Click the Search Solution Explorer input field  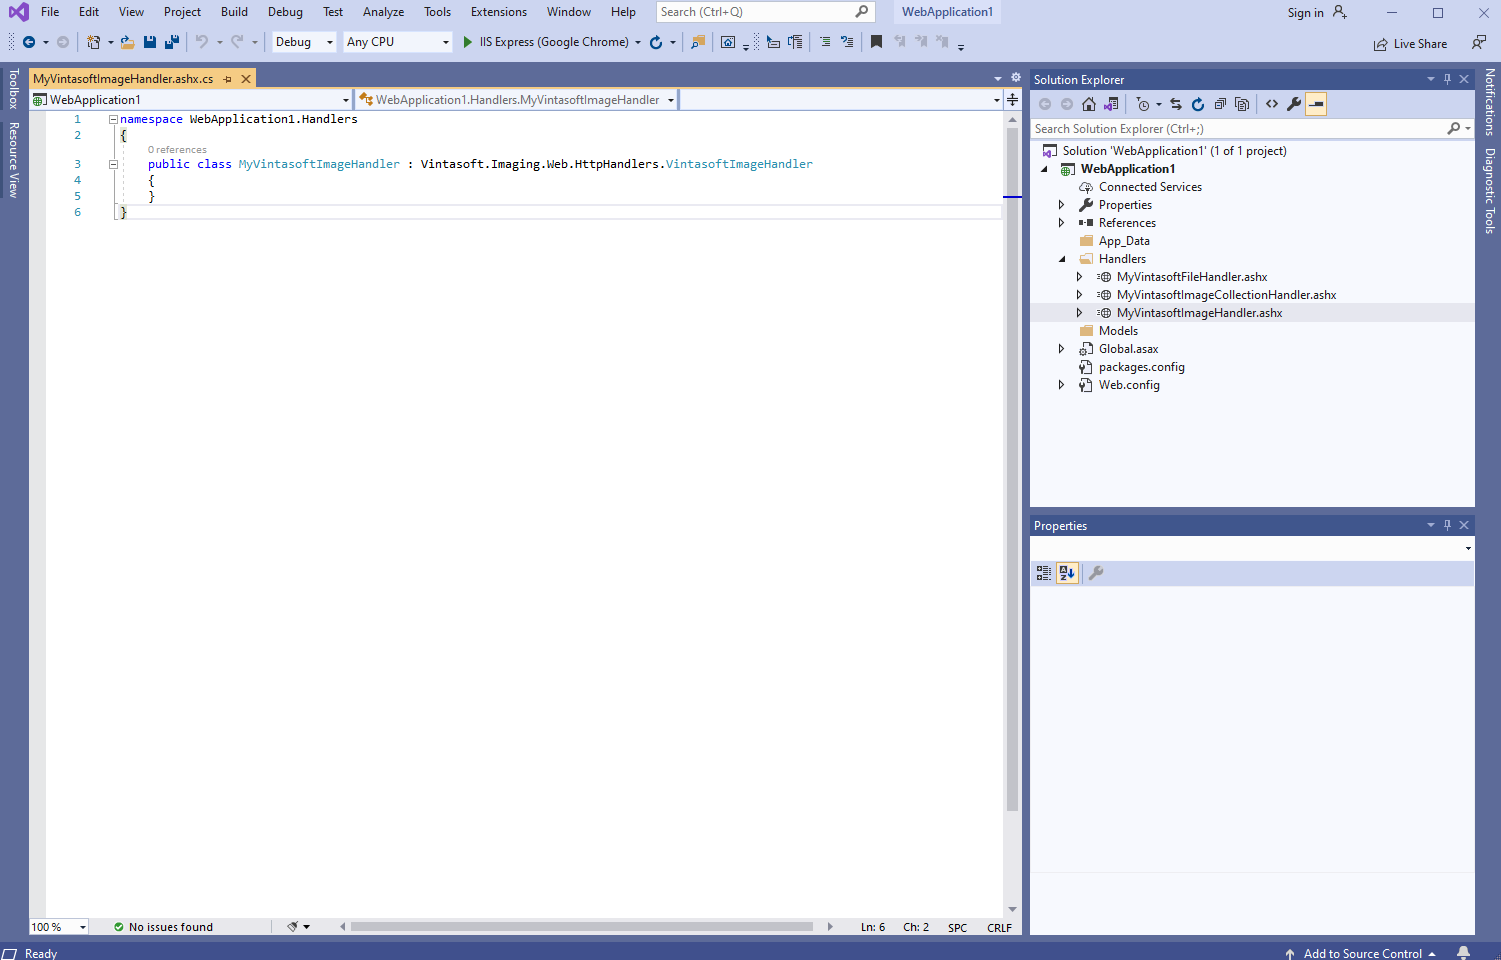pos(1236,129)
